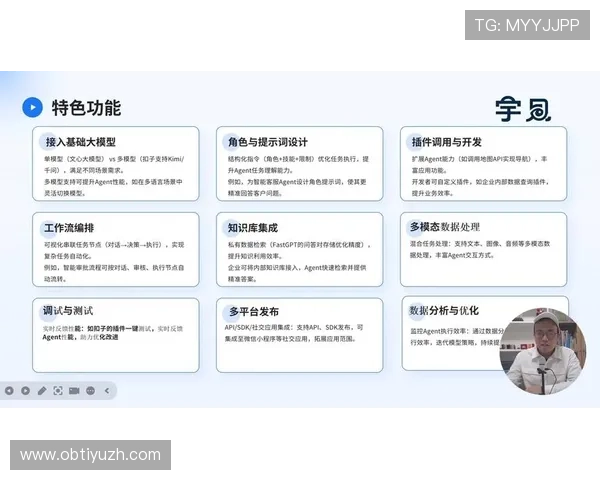Click the 特色功能 slide heading
Image resolution: width=600 pixels, height=480 pixels.
(86, 108)
